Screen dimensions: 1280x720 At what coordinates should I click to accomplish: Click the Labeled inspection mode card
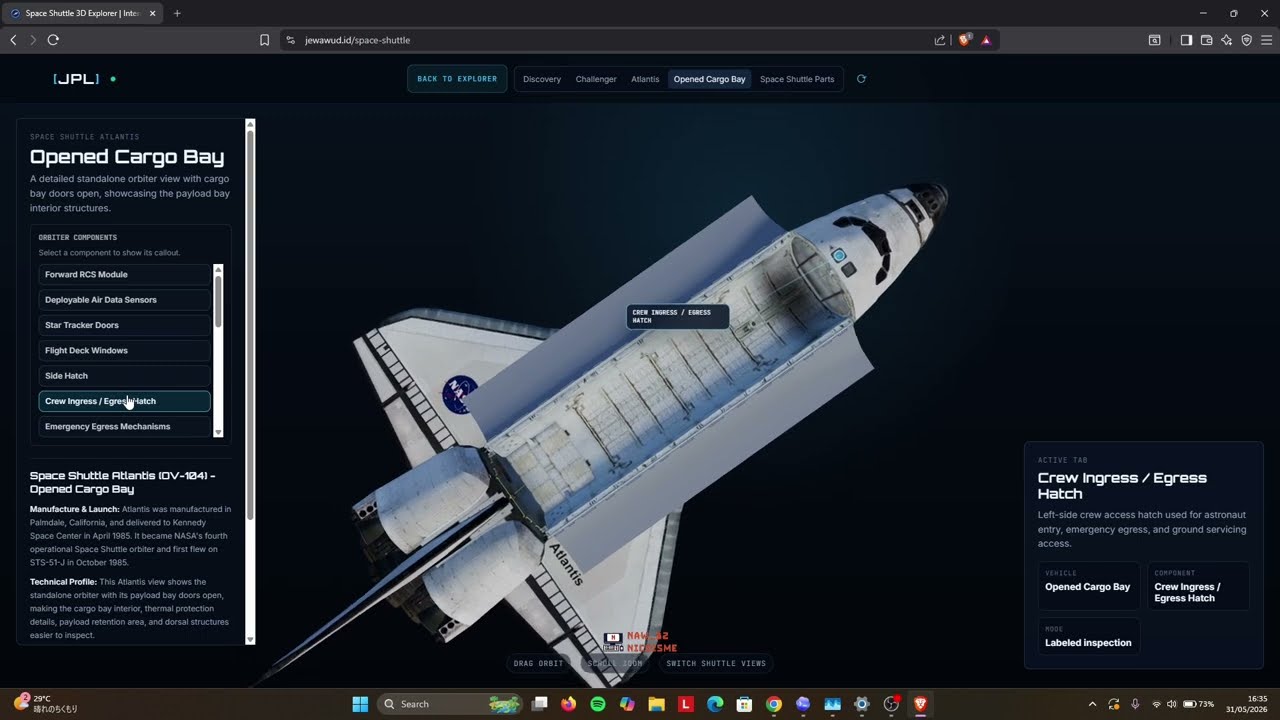pyautogui.click(x=1088, y=637)
